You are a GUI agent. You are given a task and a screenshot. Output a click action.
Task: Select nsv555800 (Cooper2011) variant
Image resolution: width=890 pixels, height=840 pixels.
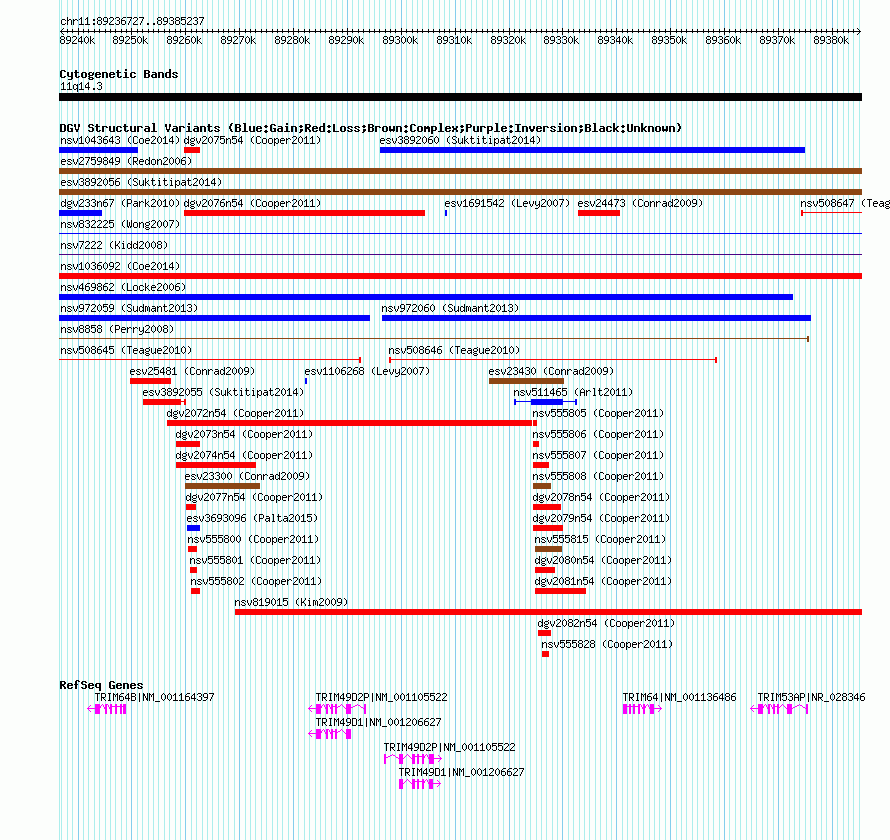[x=192, y=549]
